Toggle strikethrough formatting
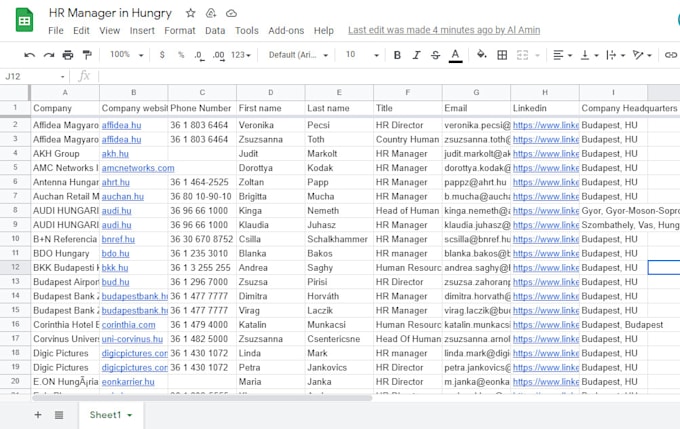 435,55
